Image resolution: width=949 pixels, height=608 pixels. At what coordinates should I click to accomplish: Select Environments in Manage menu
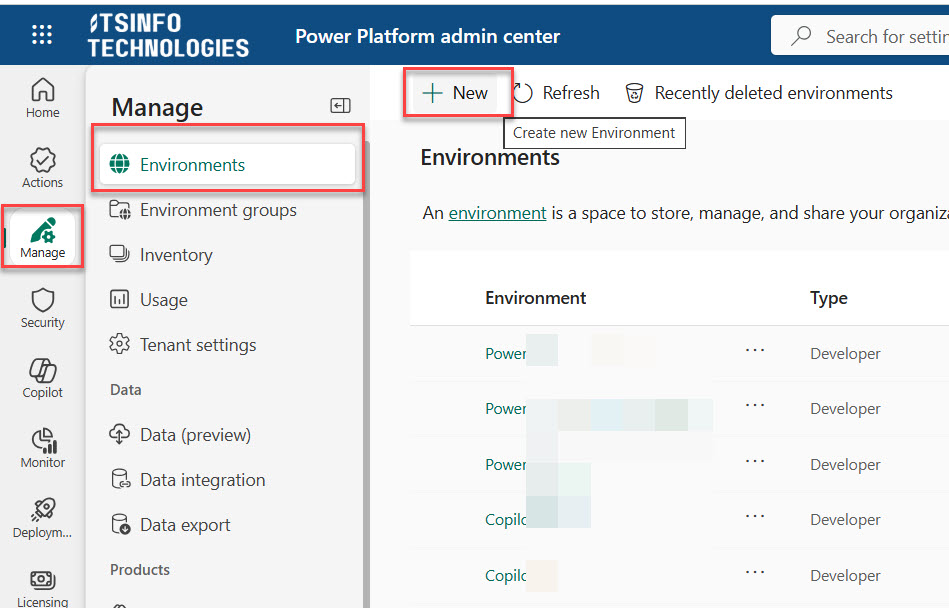click(x=228, y=164)
